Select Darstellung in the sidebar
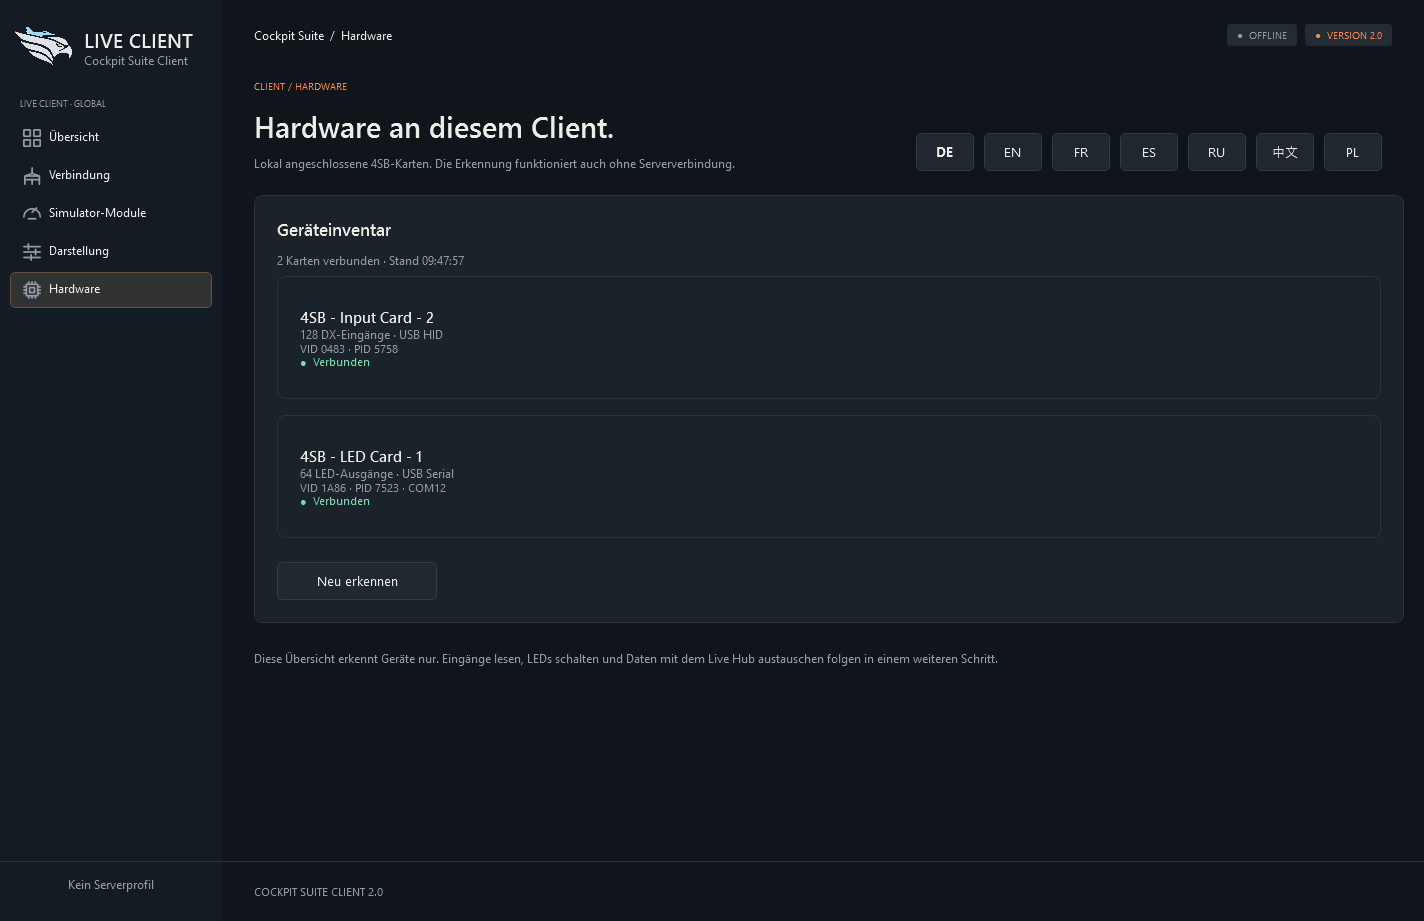Image resolution: width=1424 pixels, height=921 pixels. coord(111,252)
